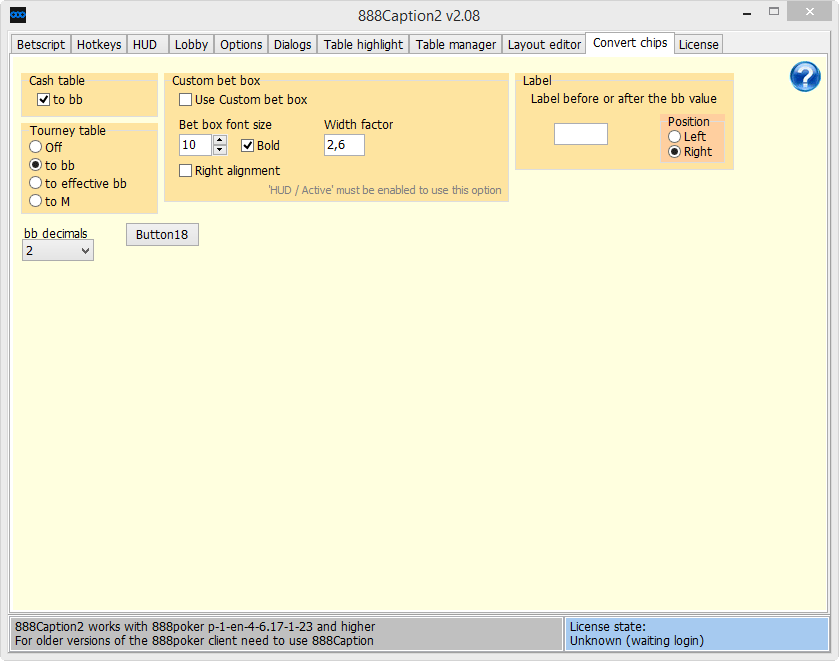Enable the Right alignment checkbox
Screen dimensions: 839x661
click(x=185, y=171)
